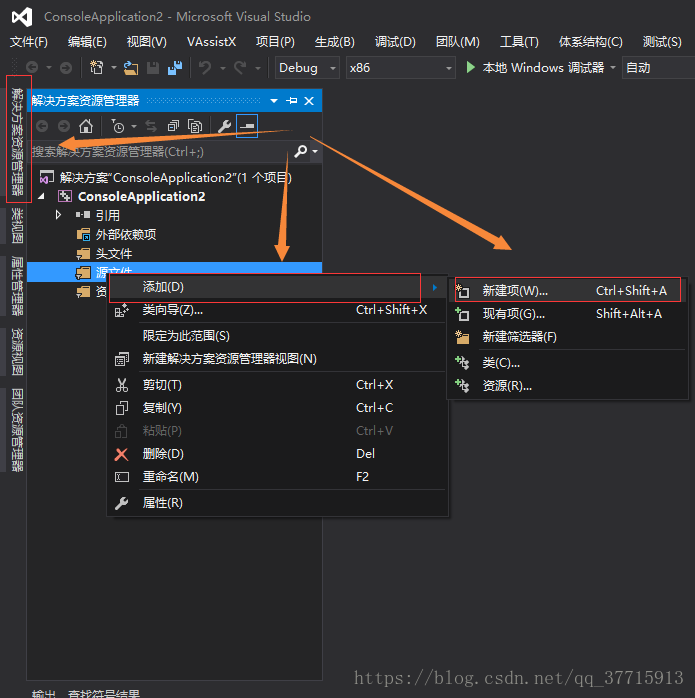Choose 新建项(W)... from the submenu

568,291
